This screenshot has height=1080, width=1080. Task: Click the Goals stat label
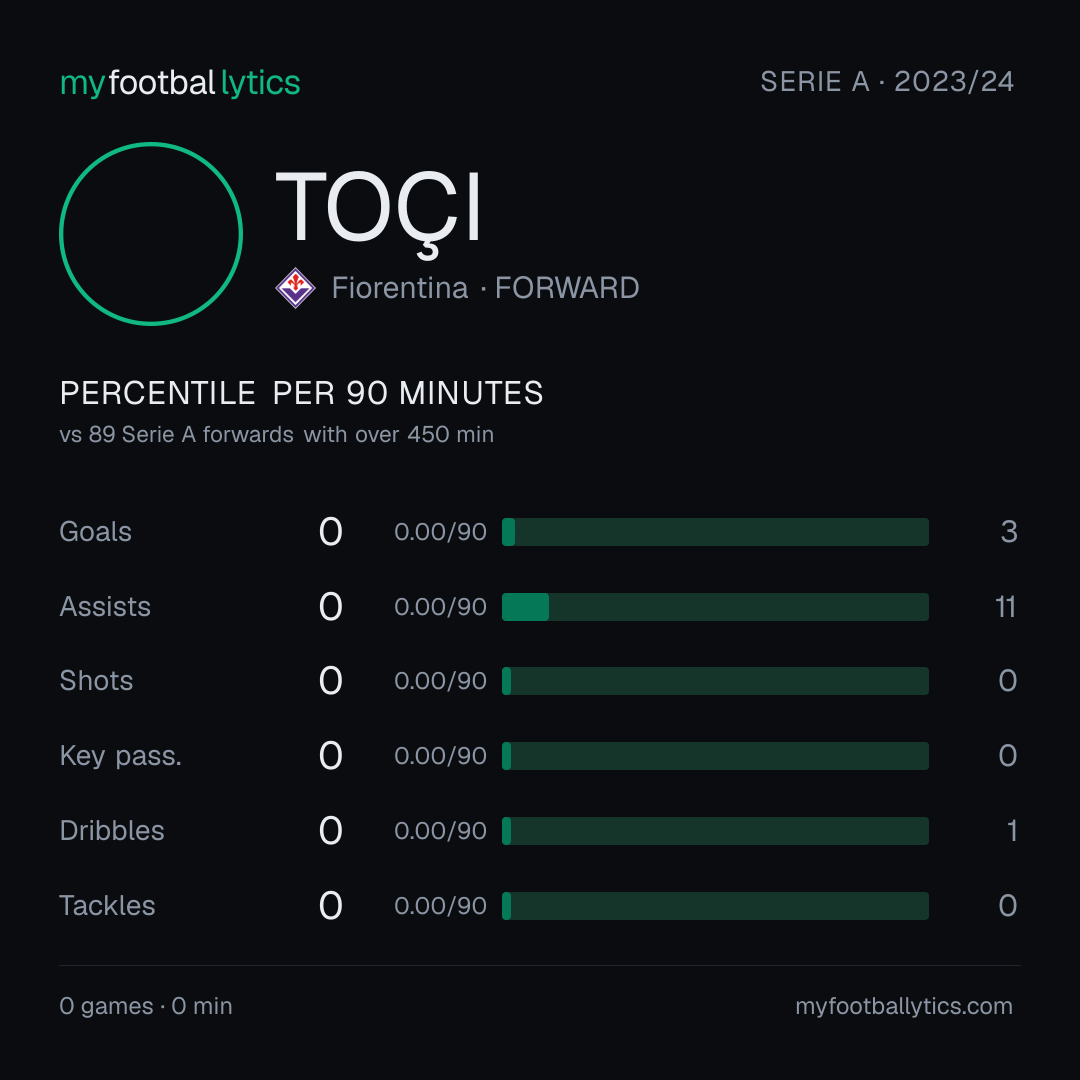(95, 532)
